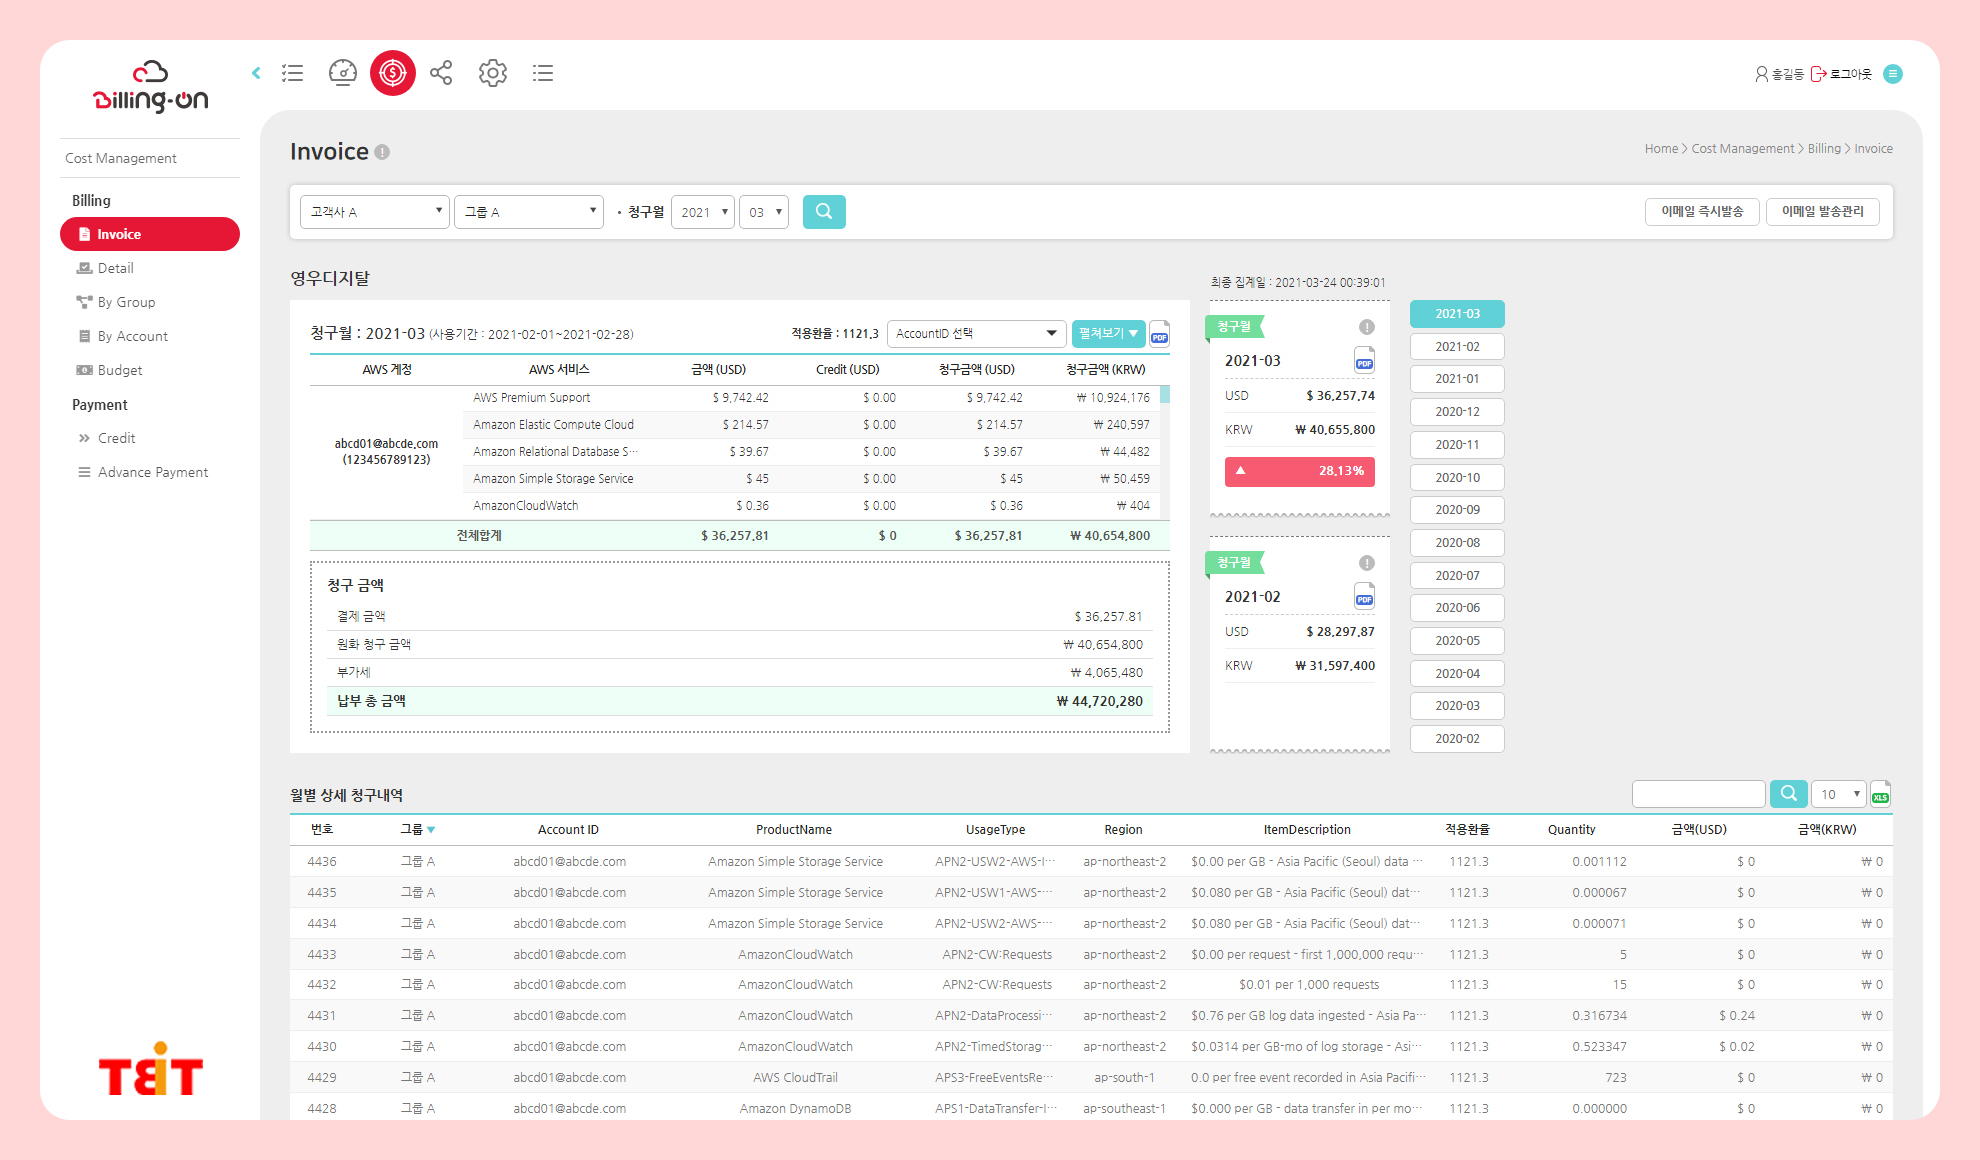The width and height of the screenshot is (1980, 1160).
Task: Click the share icon in the toolbar
Action: (442, 73)
